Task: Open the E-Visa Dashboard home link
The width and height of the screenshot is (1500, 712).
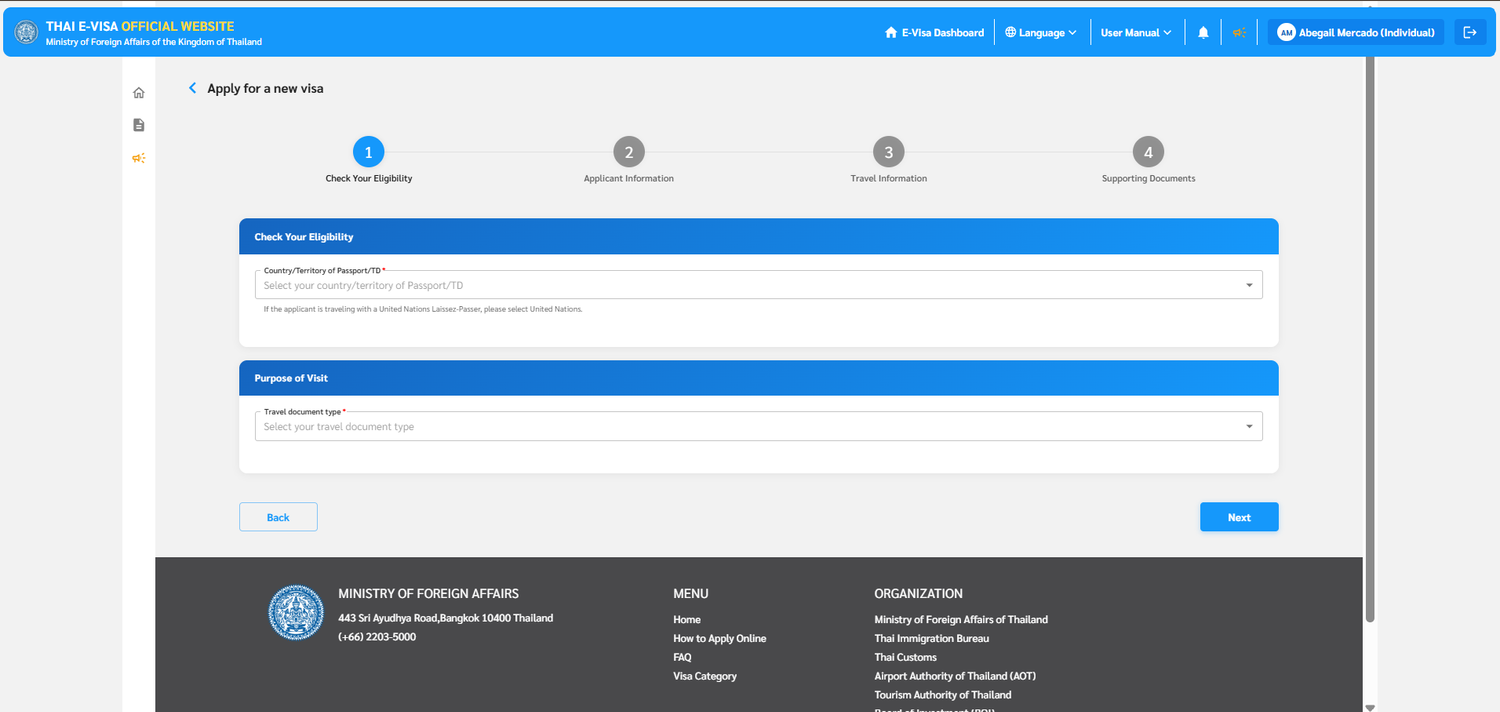Action: (x=934, y=33)
